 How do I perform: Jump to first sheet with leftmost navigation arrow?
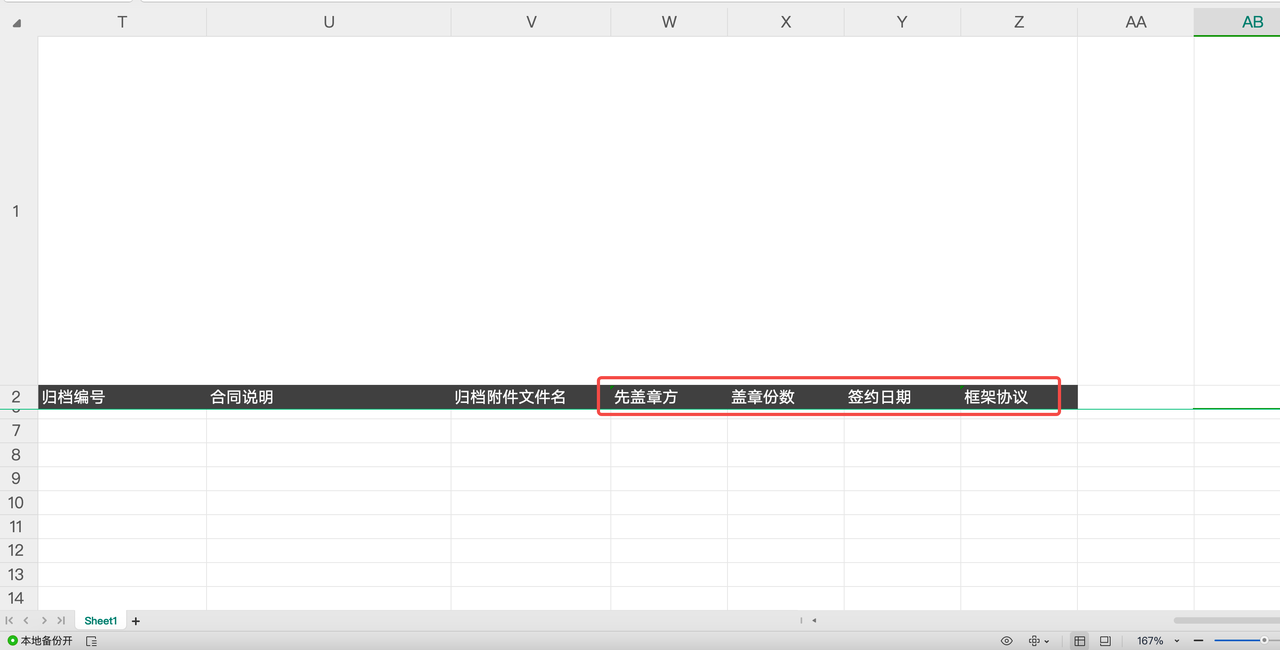9,620
